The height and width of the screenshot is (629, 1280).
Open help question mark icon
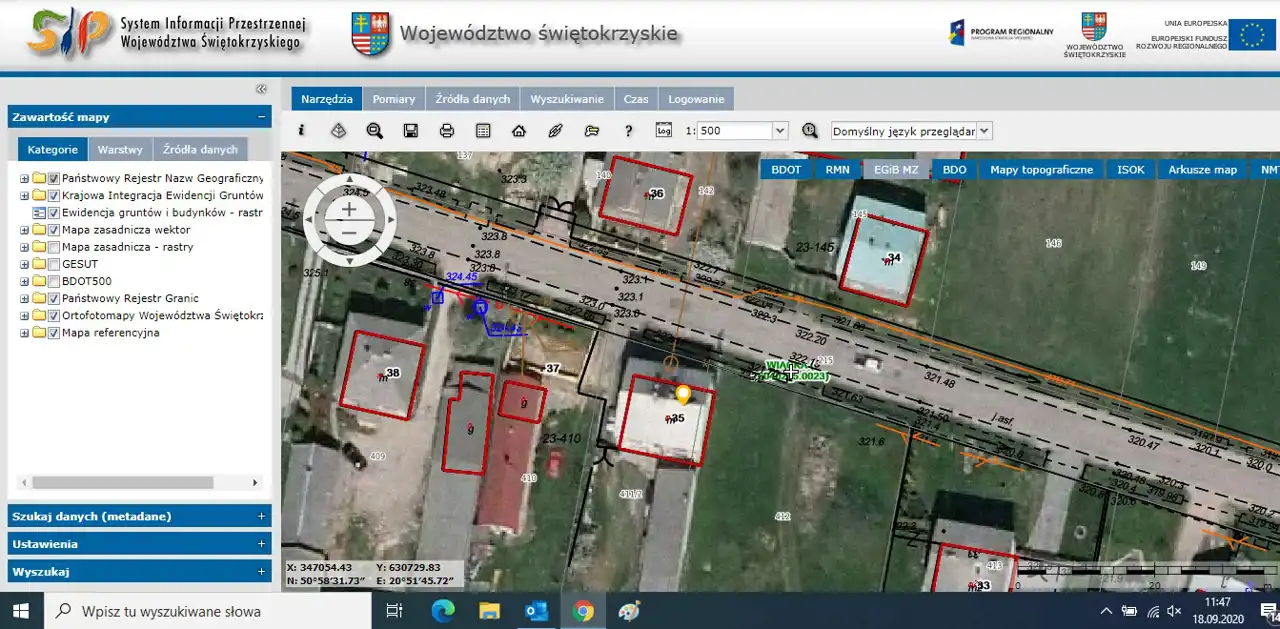pyautogui.click(x=628, y=131)
